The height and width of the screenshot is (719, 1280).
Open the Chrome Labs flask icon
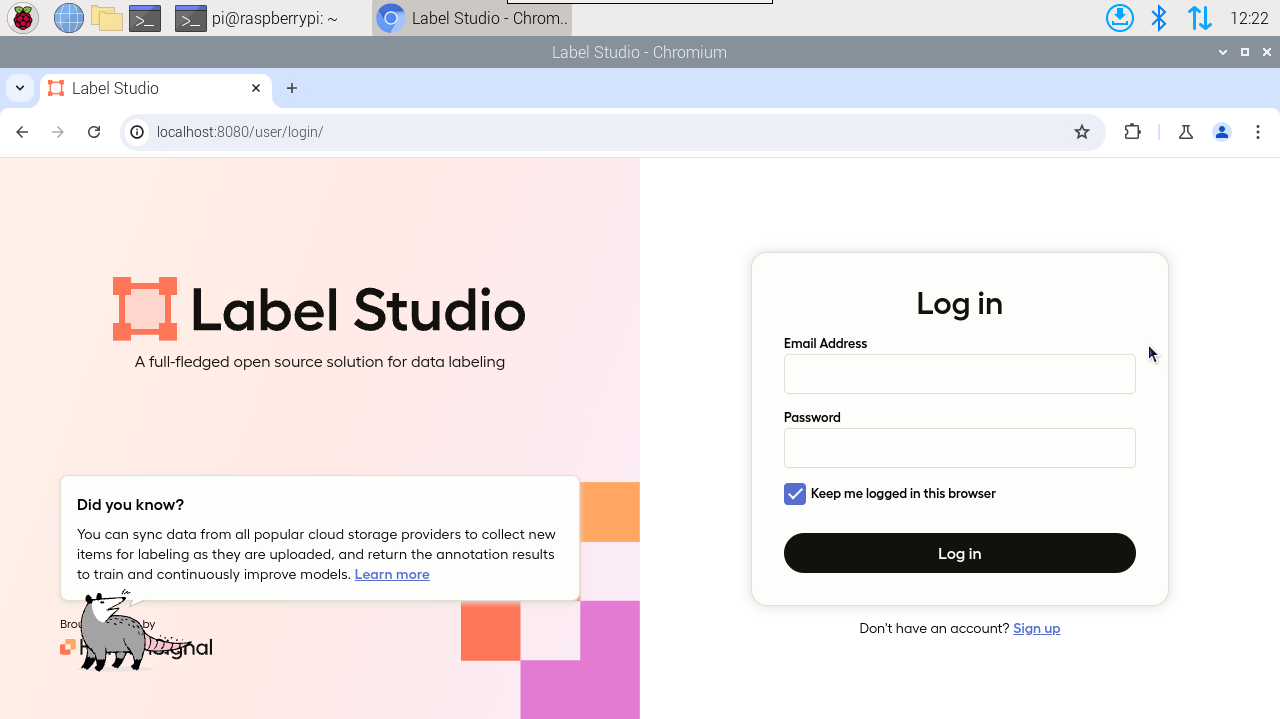pos(1186,132)
